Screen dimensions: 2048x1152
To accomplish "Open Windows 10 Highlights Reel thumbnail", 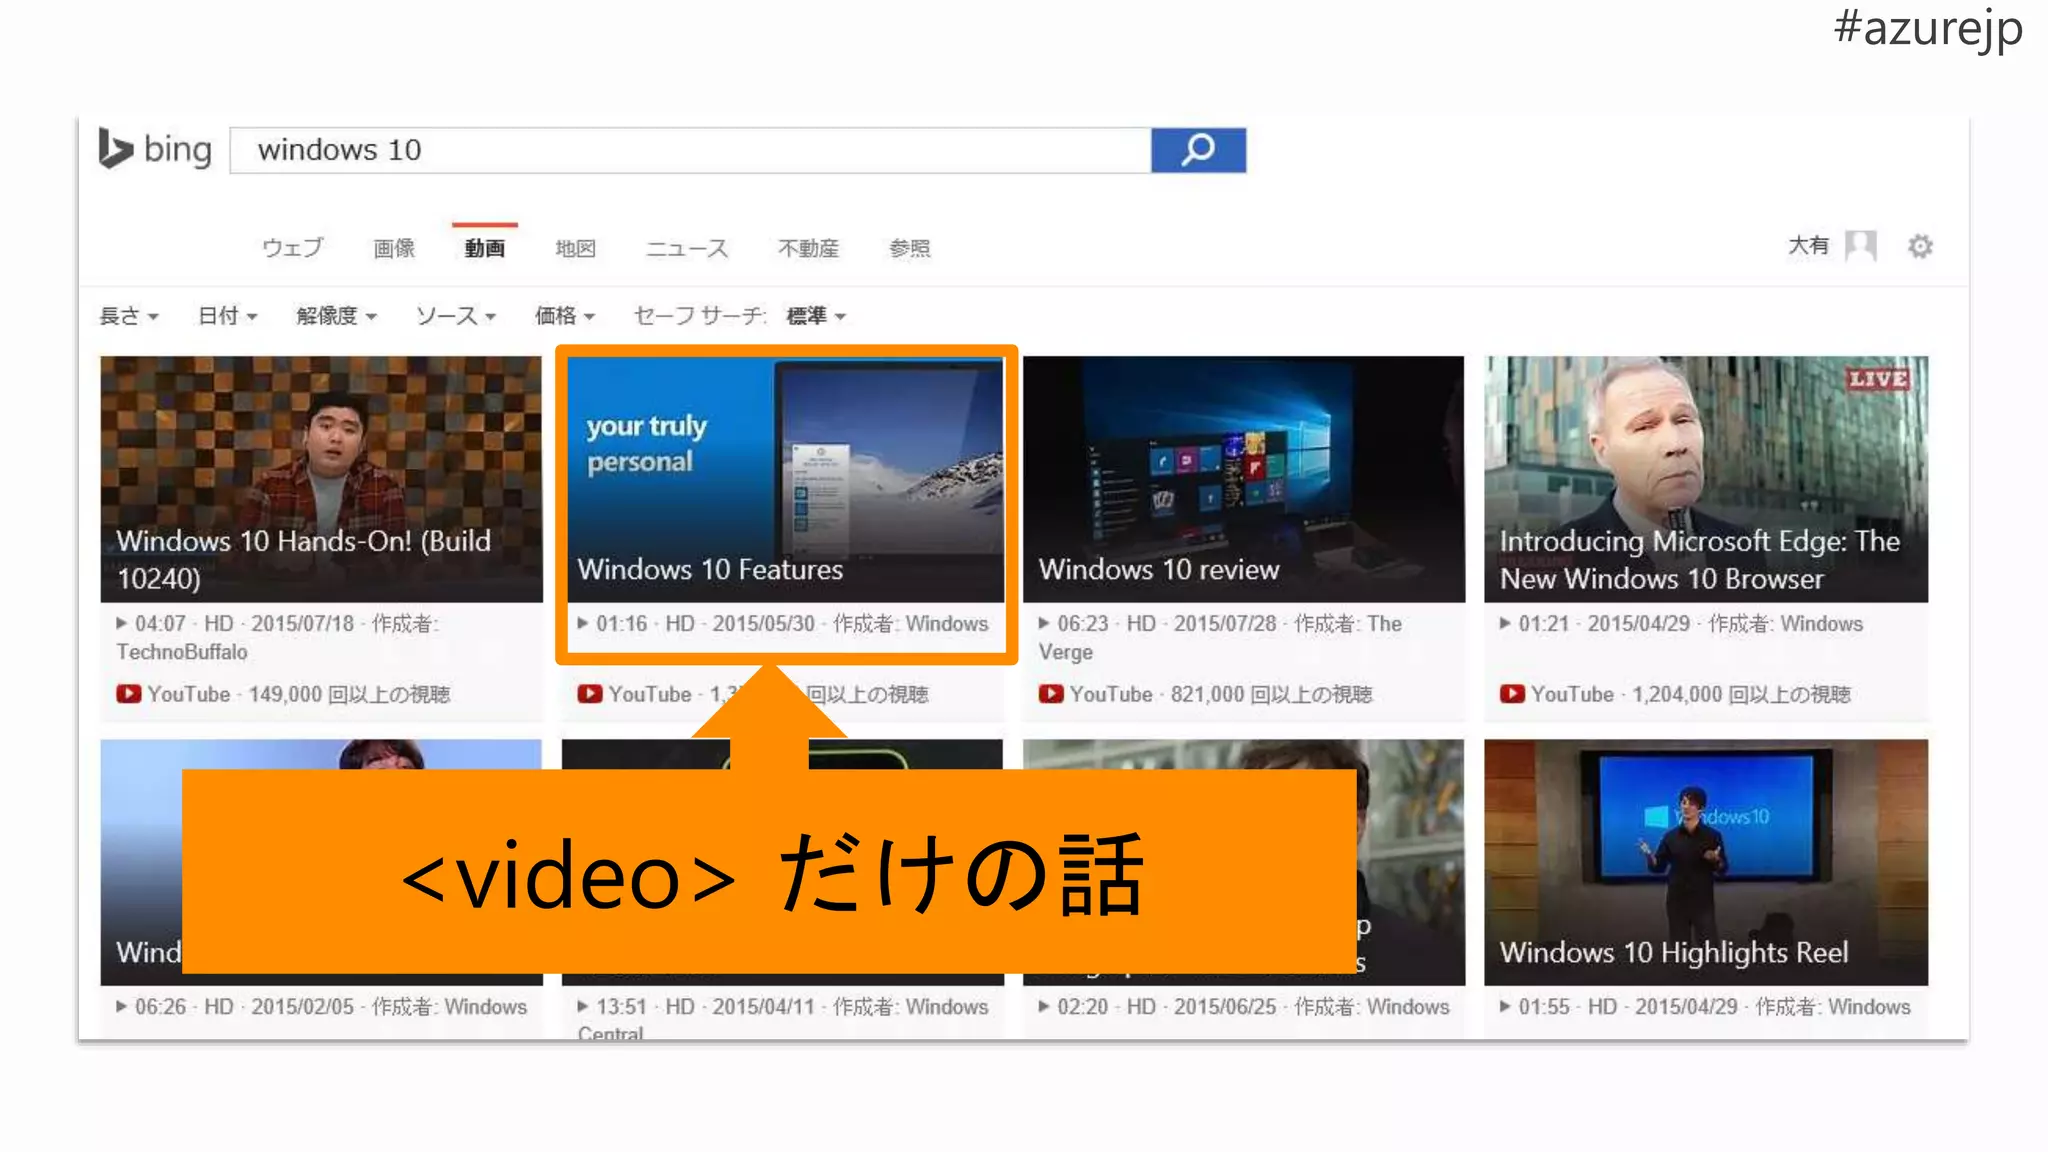I will point(1705,860).
